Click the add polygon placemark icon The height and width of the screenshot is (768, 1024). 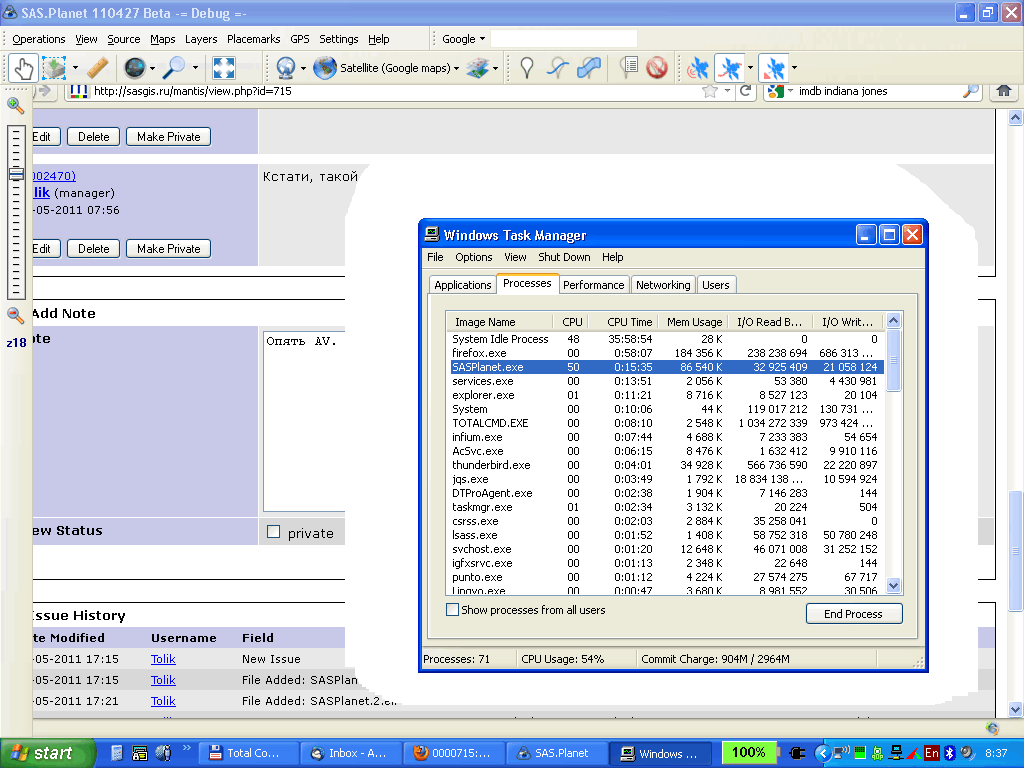pos(590,68)
